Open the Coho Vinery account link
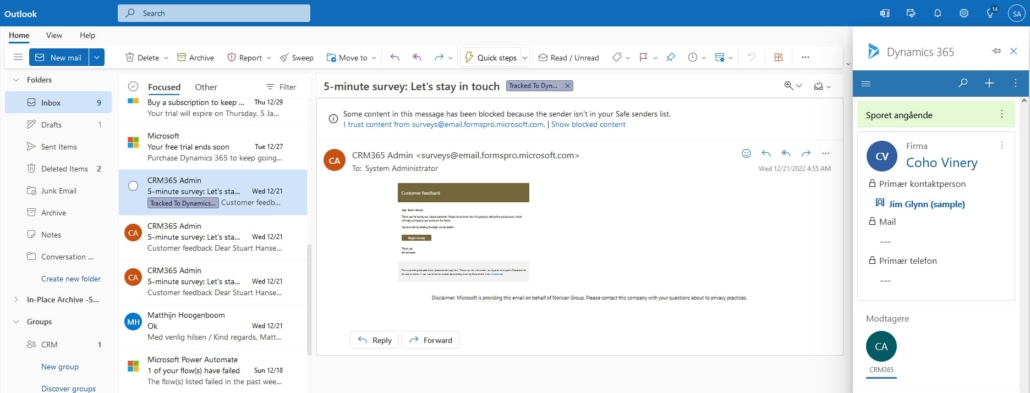Image resolution: width=1030 pixels, height=393 pixels. click(941, 162)
